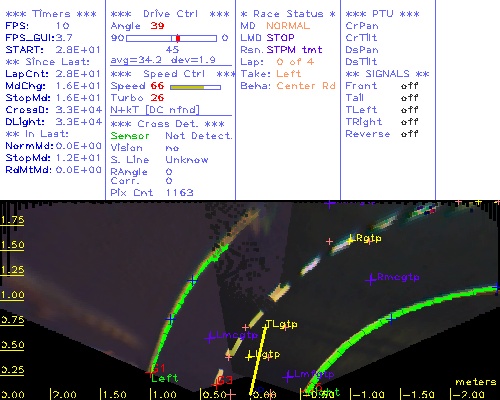
Task: Click the Pix Cnt value 1163
Action: pos(179,193)
